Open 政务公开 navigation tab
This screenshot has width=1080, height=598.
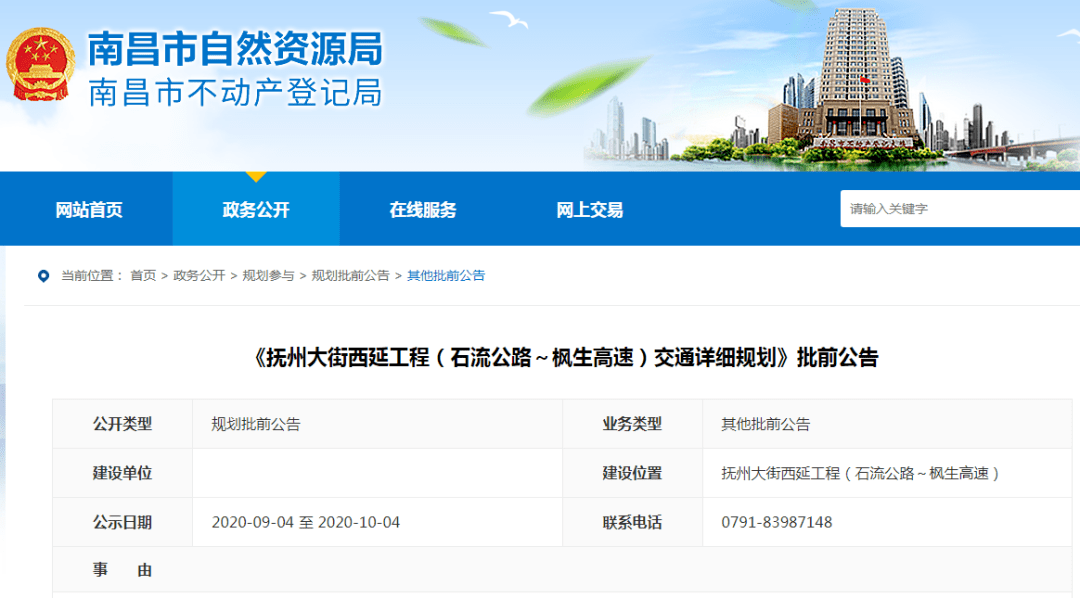[256, 210]
